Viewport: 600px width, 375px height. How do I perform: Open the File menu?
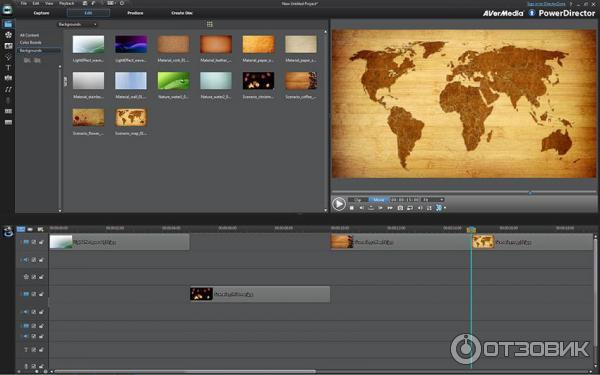coord(23,3)
